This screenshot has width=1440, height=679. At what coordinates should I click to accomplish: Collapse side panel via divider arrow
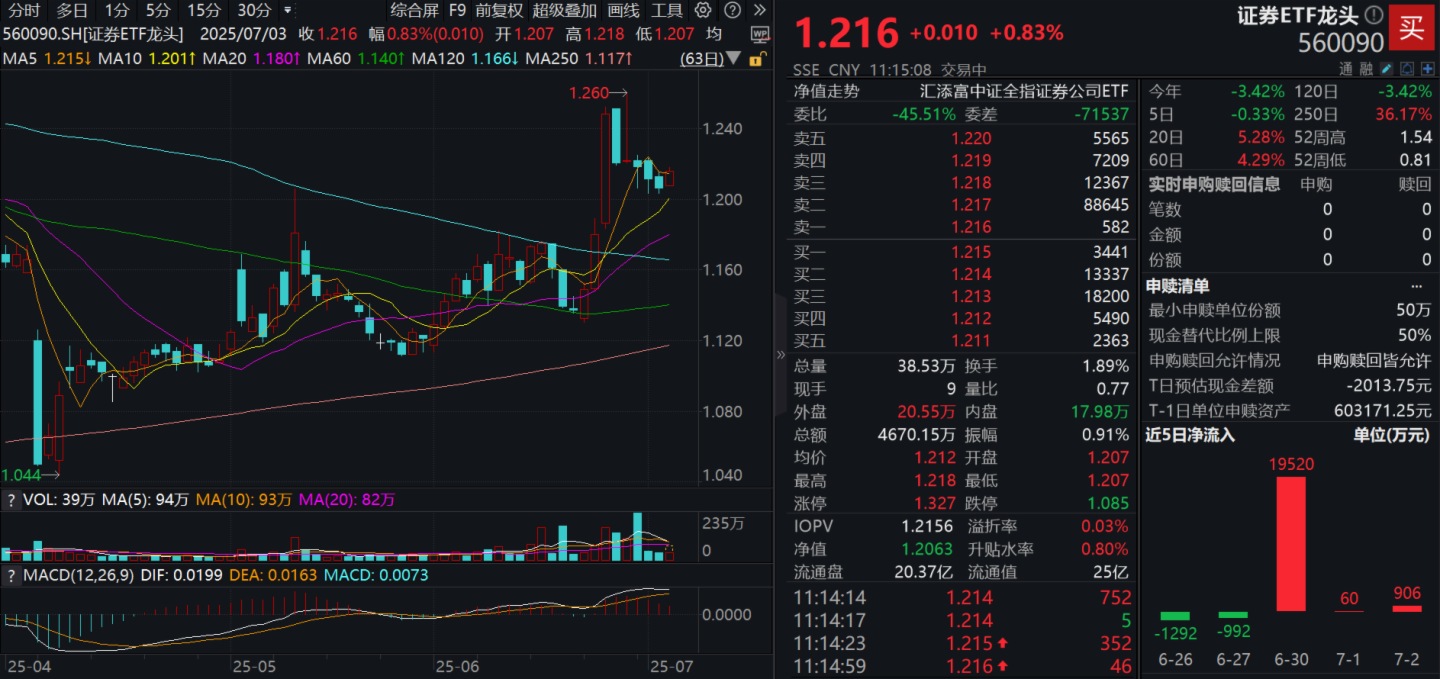pos(781,354)
